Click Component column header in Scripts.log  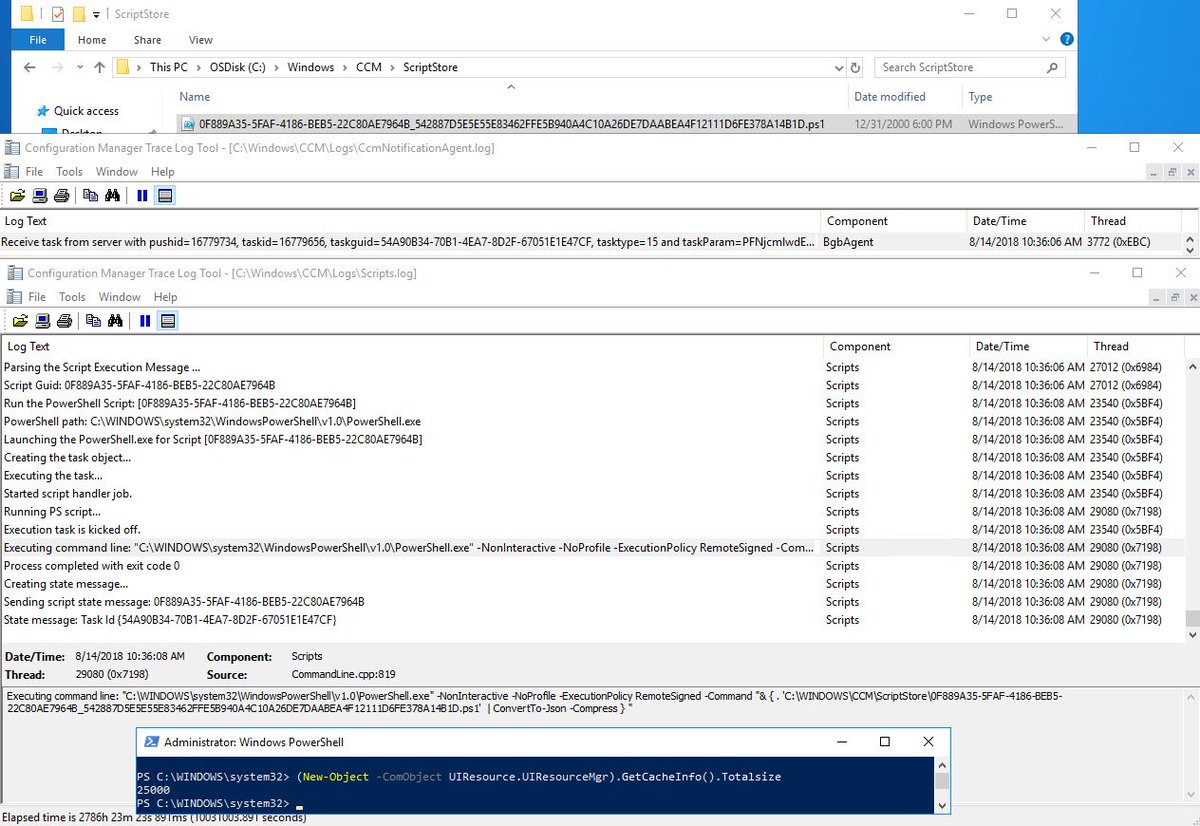point(860,346)
